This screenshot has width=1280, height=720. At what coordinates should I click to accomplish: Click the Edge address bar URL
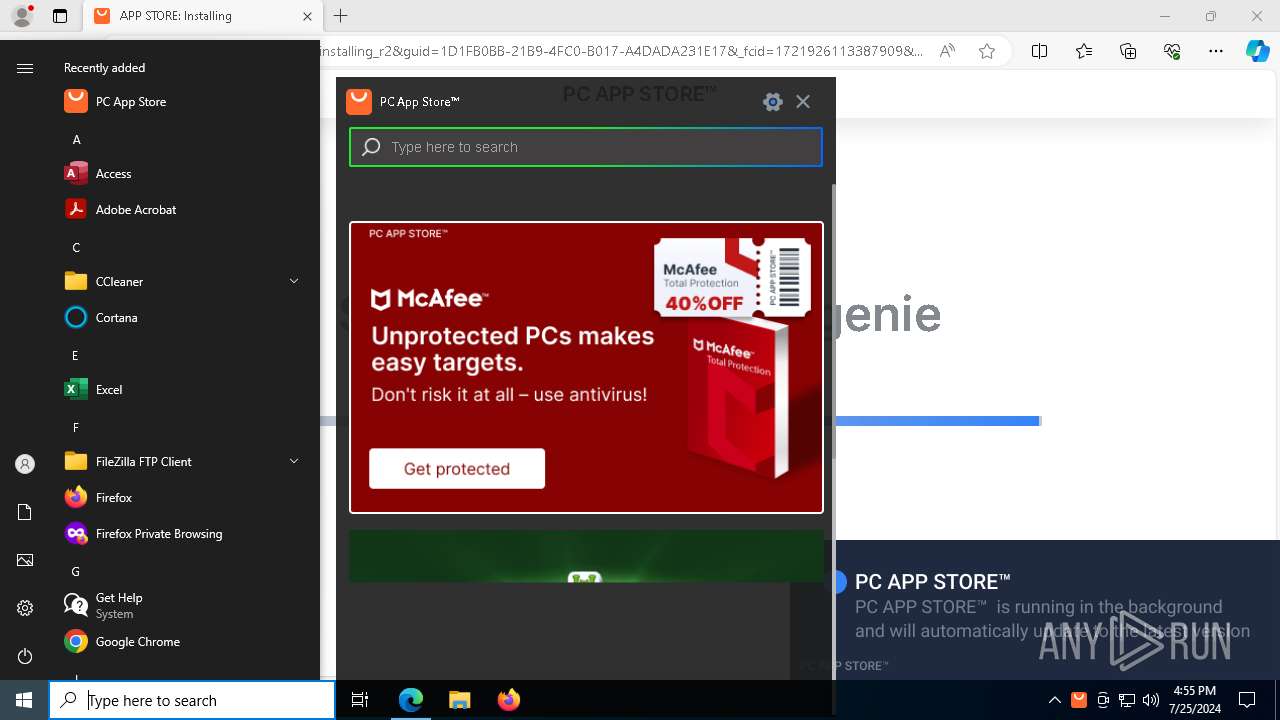coord(620,51)
